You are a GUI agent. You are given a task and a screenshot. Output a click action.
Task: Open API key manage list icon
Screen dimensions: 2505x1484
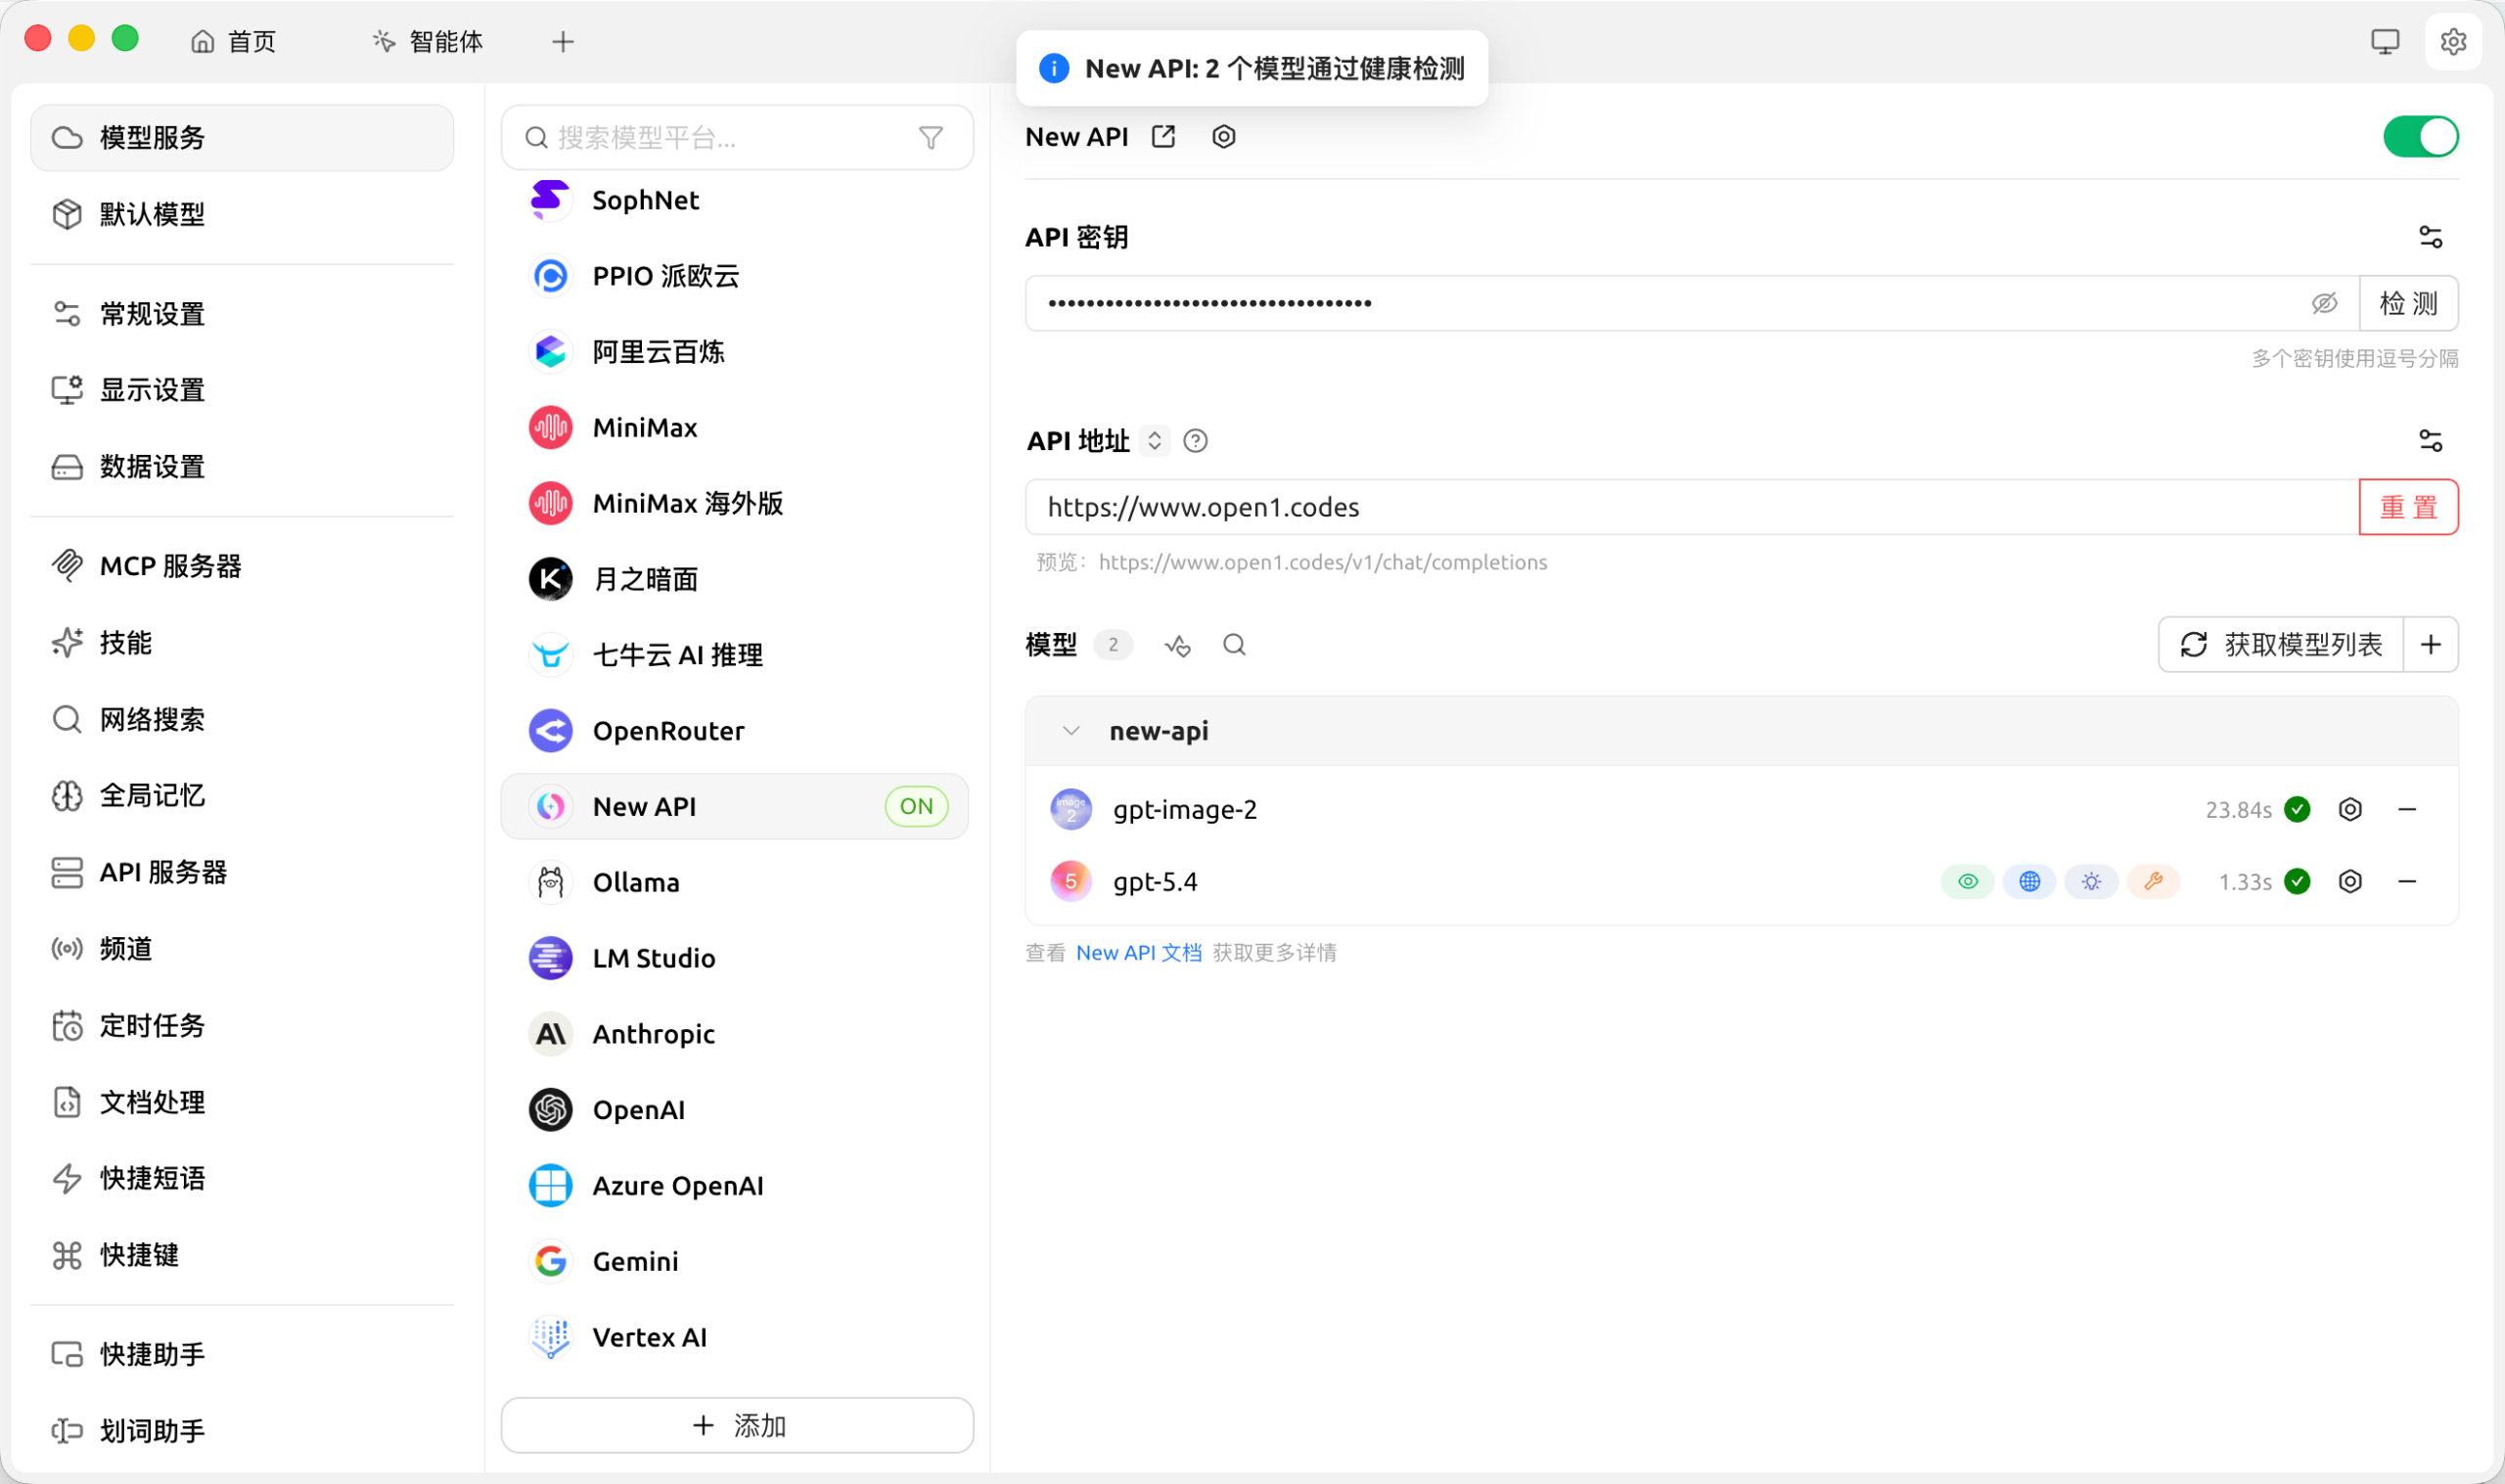click(x=2429, y=238)
